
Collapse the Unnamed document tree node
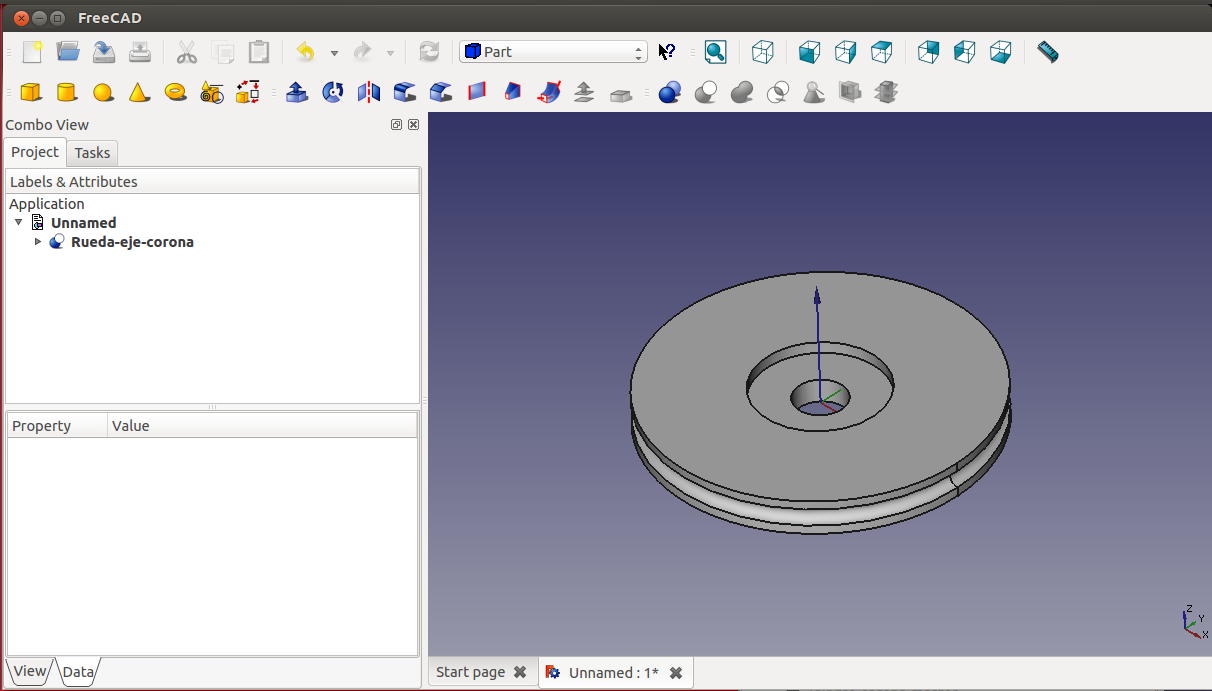point(18,222)
